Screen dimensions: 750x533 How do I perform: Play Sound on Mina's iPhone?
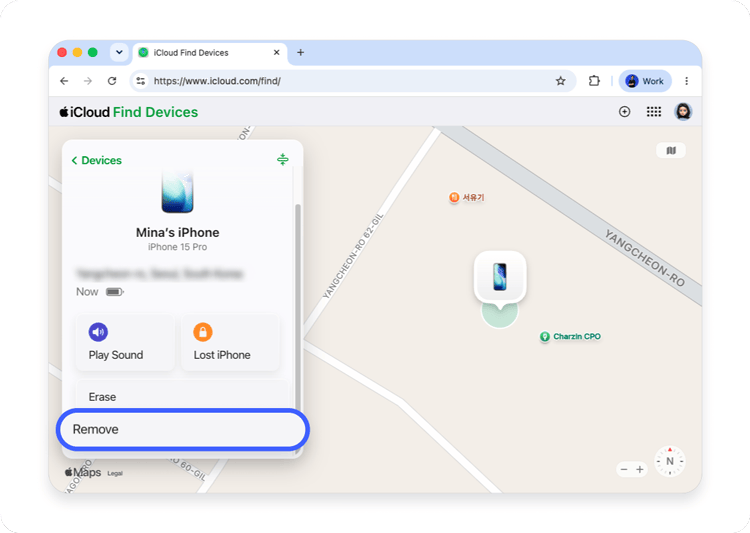coord(125,342)
